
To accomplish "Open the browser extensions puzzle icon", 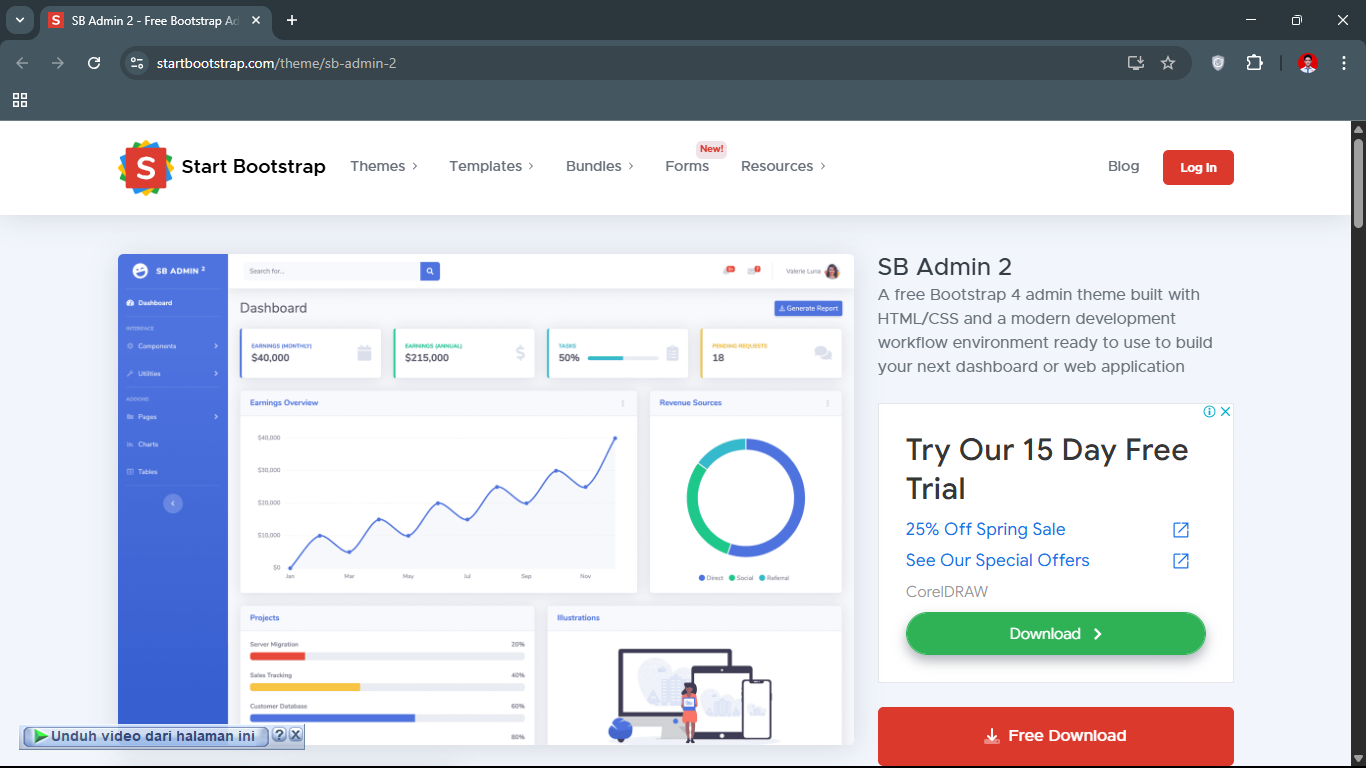I will pyautogui.click(x=1254, y=63).
